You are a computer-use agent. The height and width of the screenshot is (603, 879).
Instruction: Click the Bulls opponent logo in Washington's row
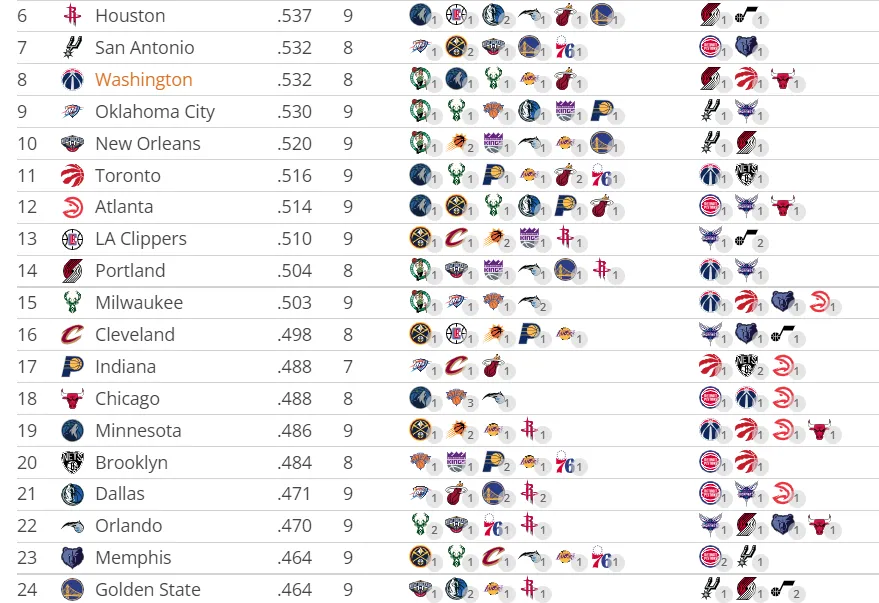pyautogui.click(x=783, y=79)
